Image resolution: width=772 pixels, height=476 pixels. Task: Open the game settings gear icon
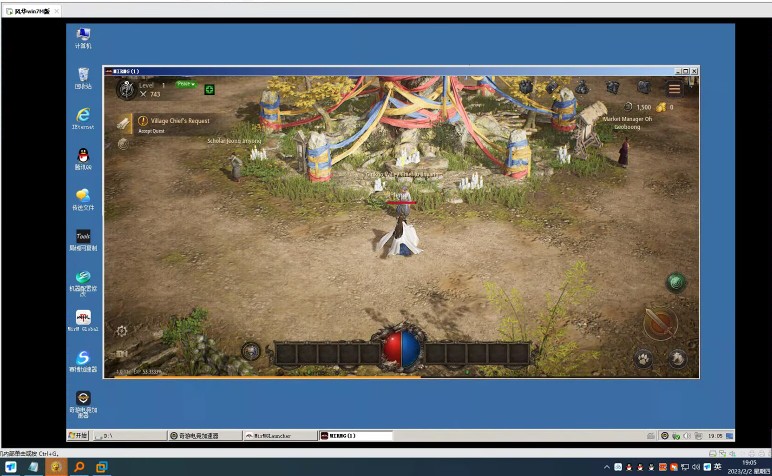pos(122,331)
